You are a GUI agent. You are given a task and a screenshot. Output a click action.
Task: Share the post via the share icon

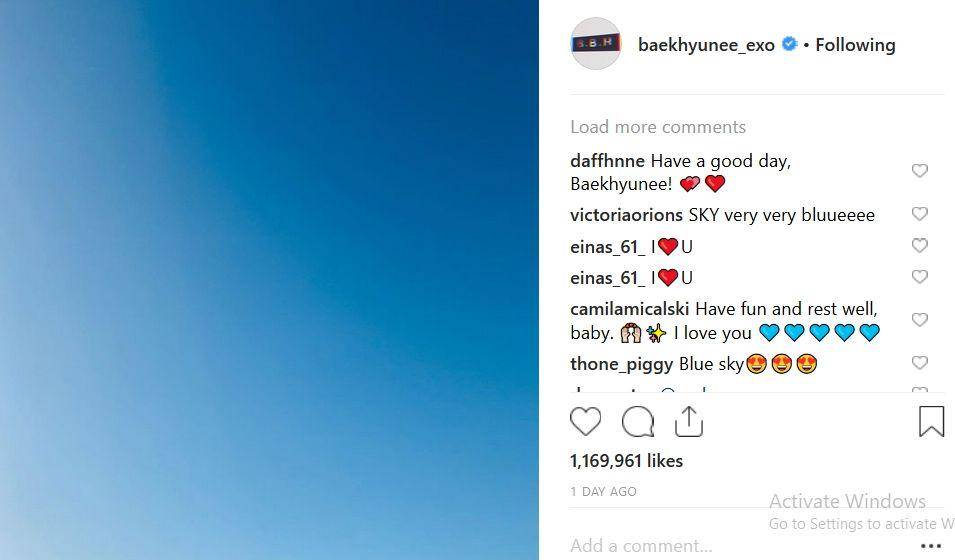[689, 422]
